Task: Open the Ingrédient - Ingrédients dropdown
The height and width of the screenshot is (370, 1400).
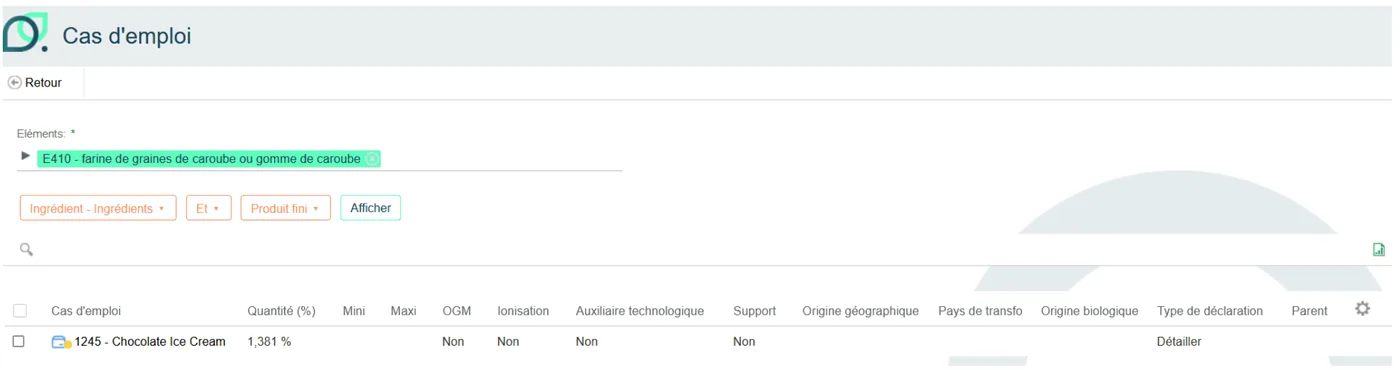Action: tap(98, 208)
